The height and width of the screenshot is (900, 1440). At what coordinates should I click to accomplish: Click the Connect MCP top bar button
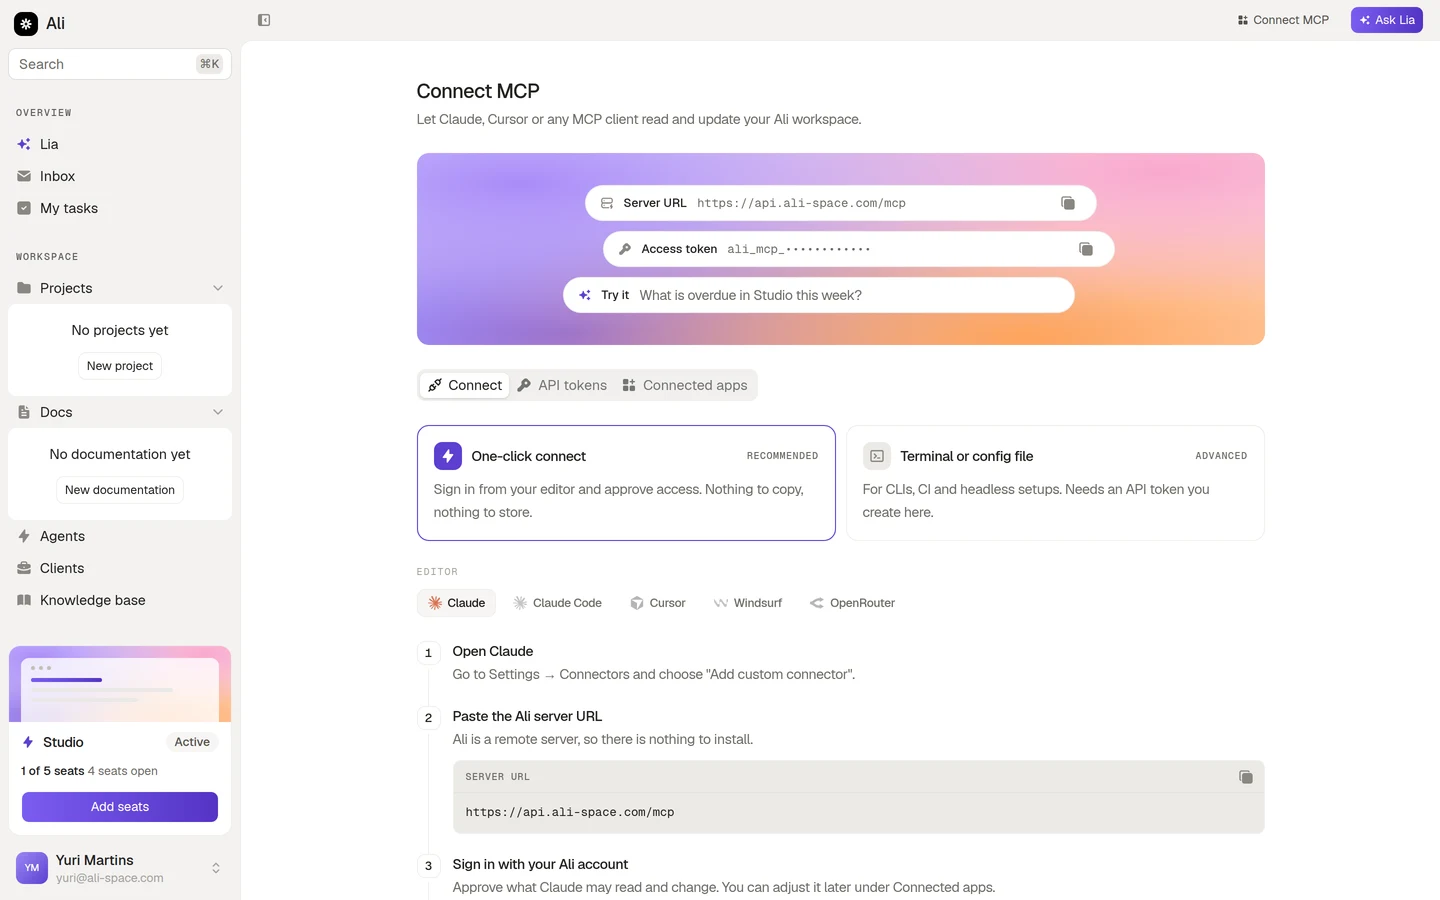(x=1283, y=20)
